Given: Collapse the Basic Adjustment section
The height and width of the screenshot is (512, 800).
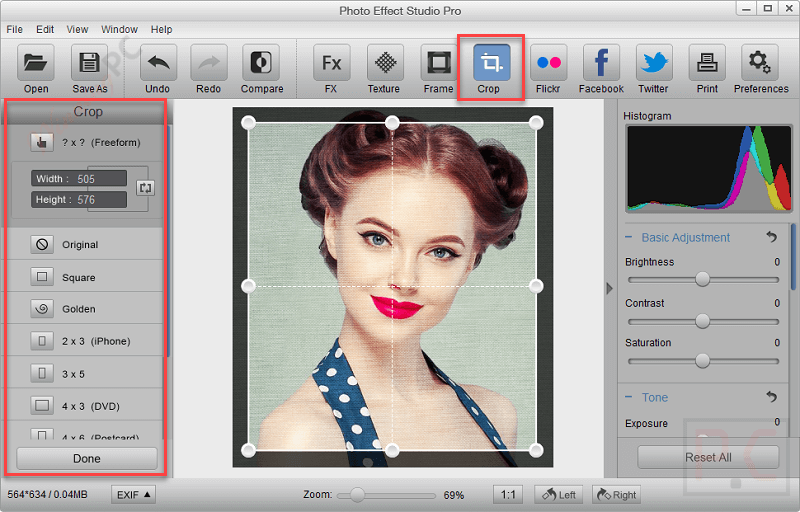Looking at the screenshot, I should [629, 237].
